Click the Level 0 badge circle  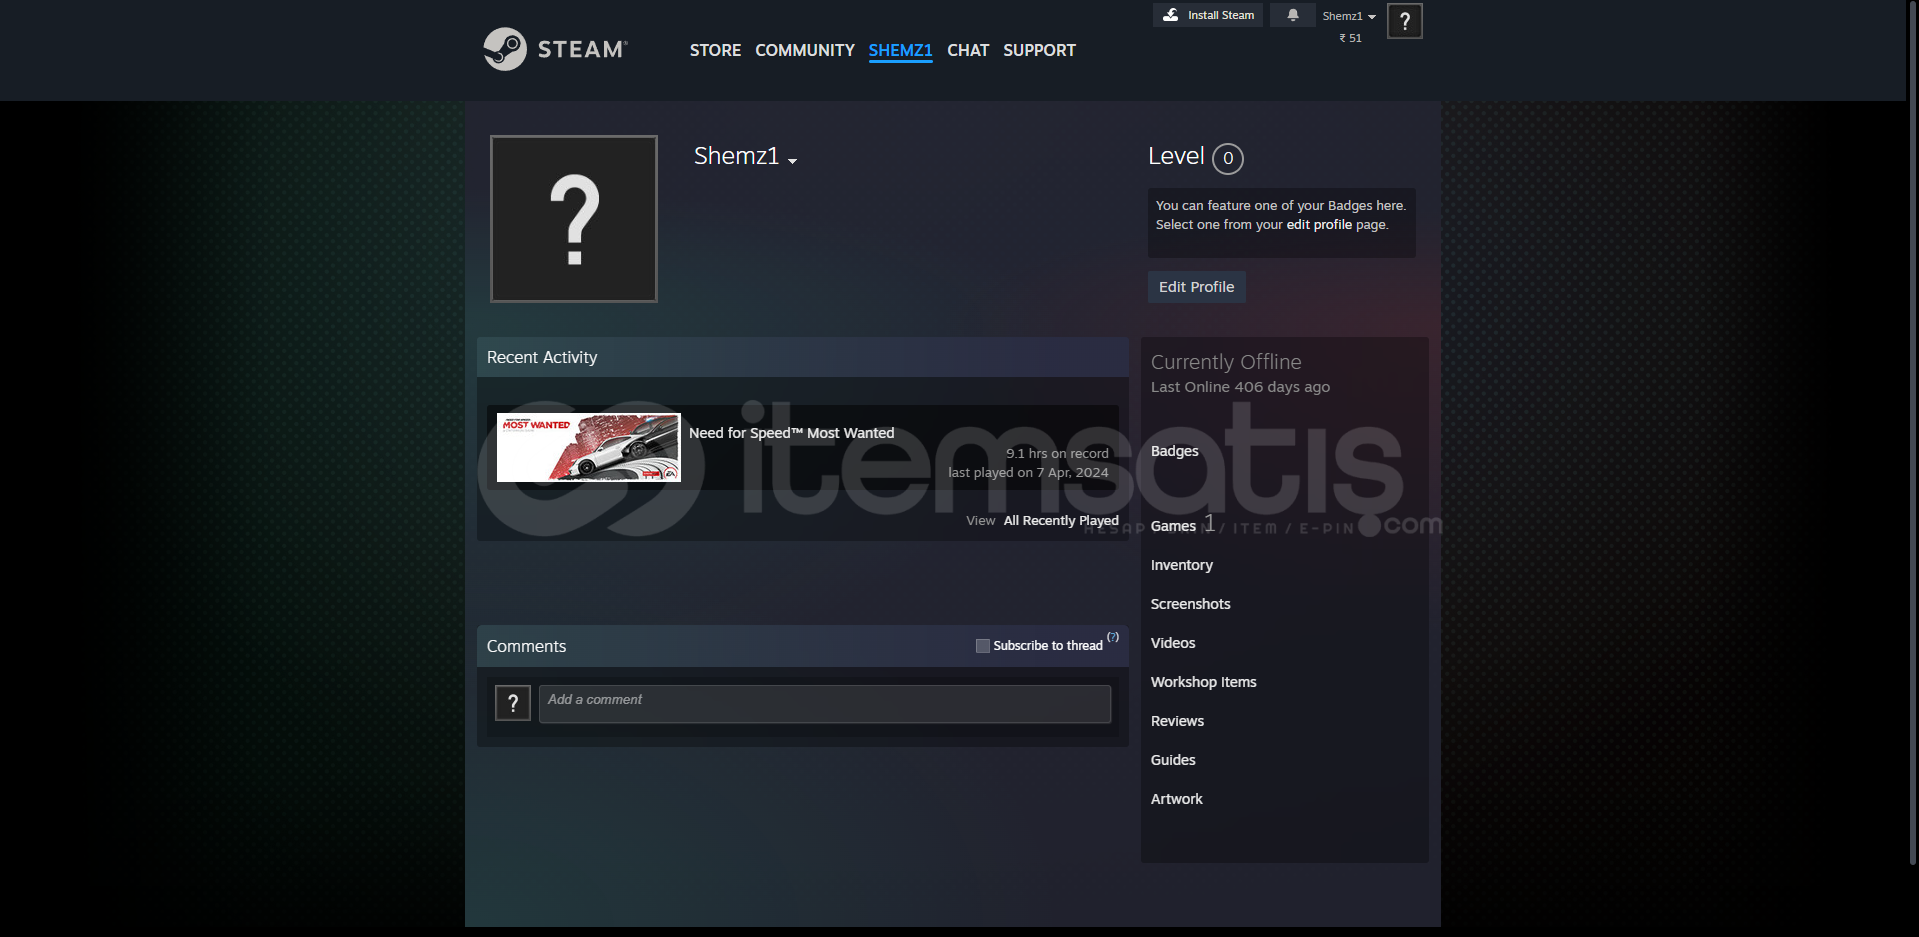[x=1228, y=158]
